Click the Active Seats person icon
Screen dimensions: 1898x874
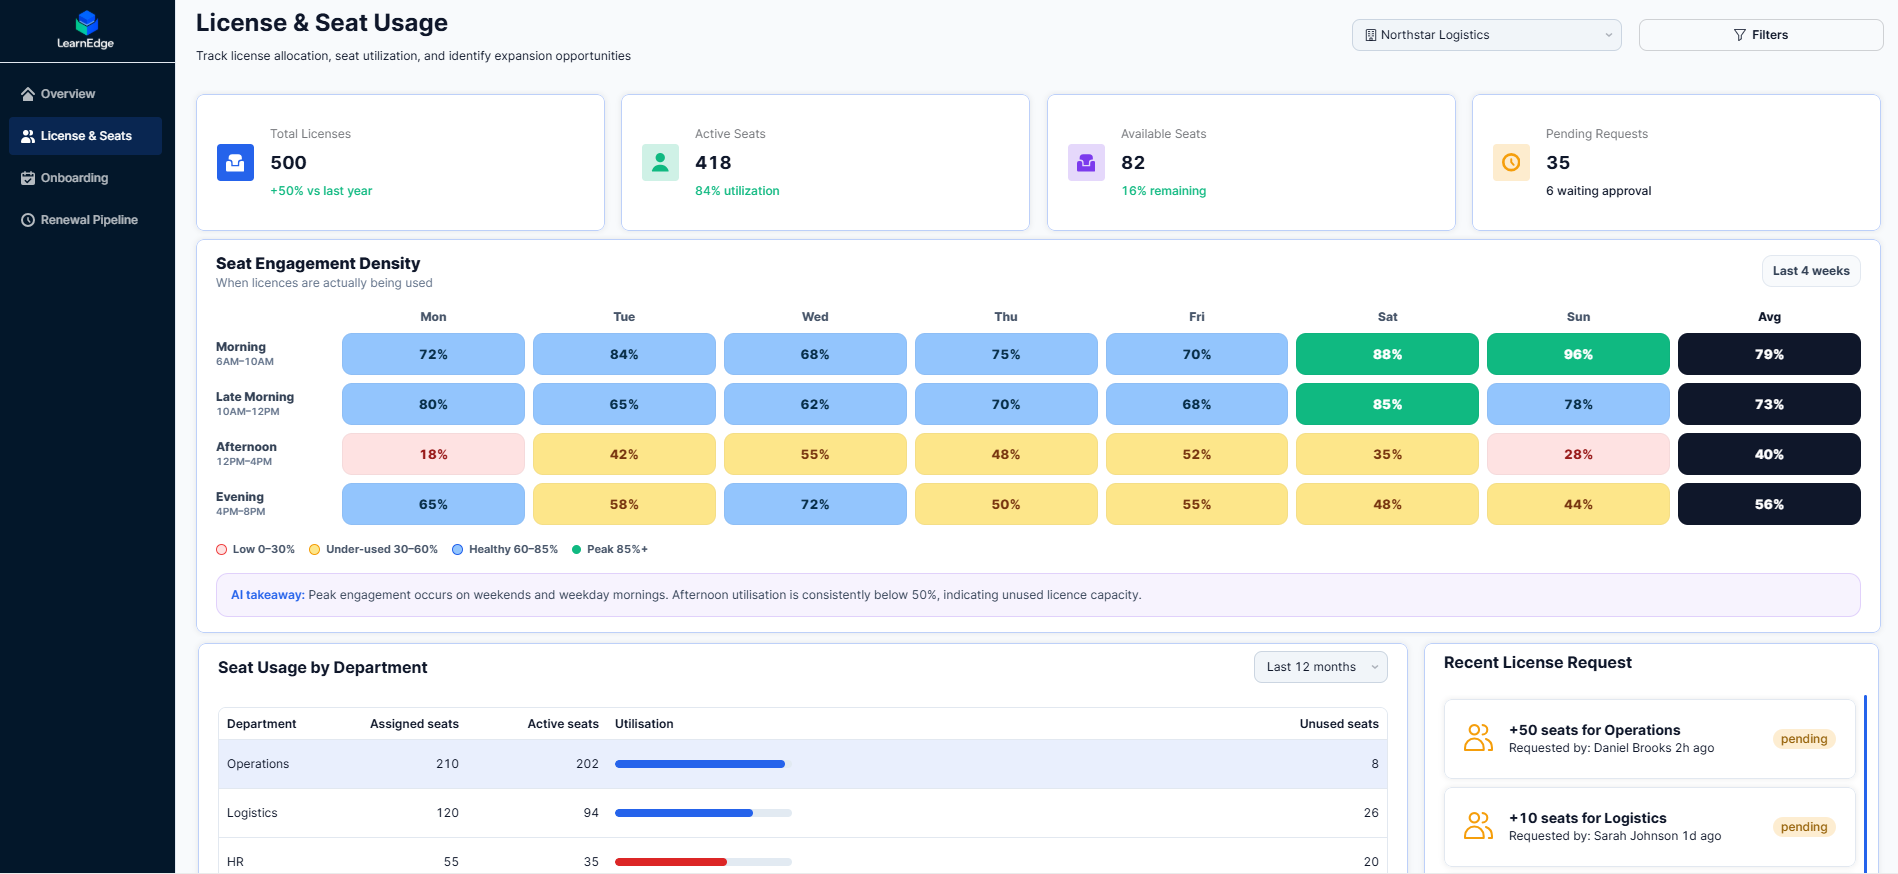click(660, 162)
